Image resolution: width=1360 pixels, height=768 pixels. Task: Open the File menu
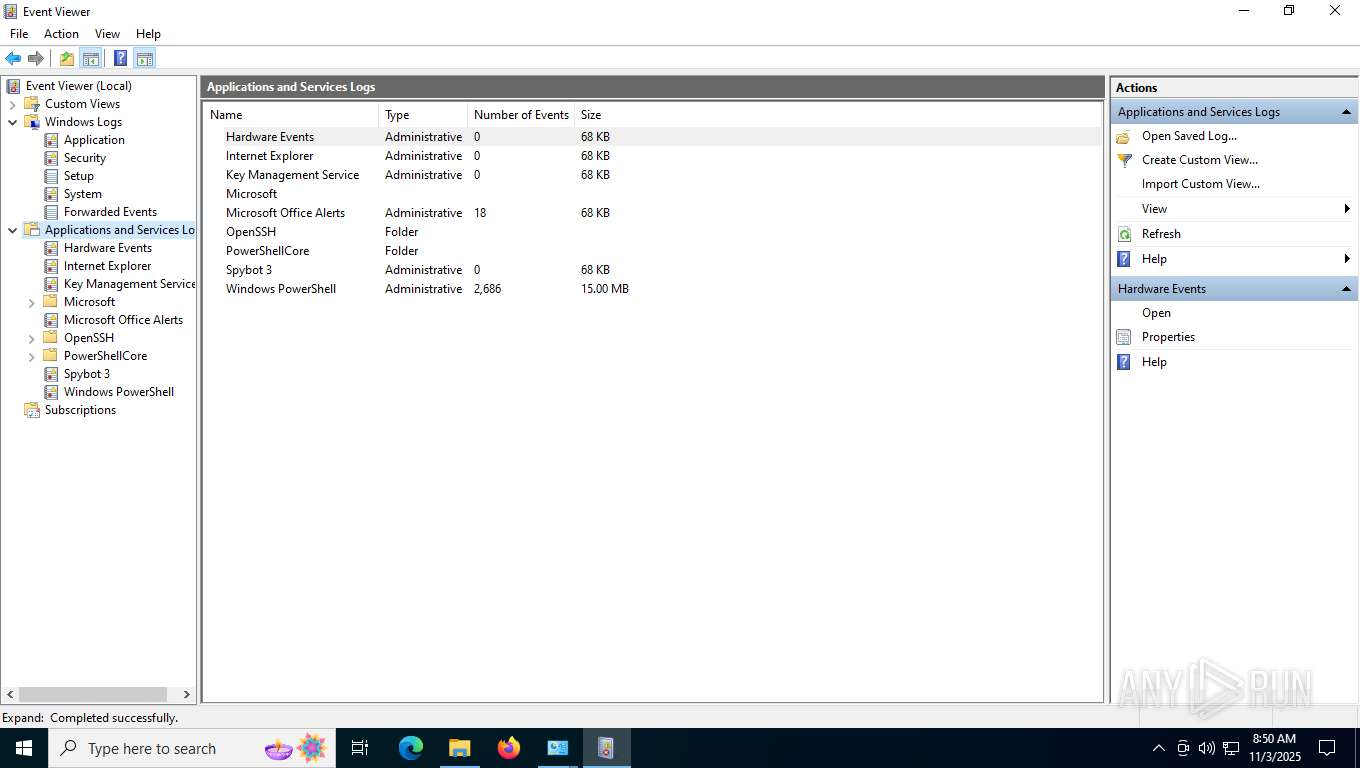click(19, 34)
